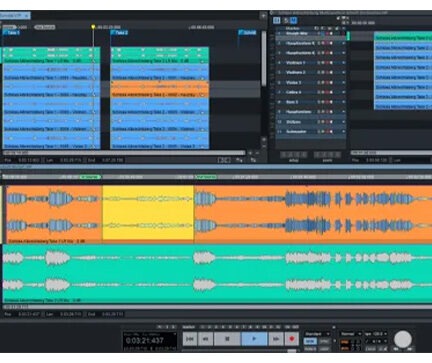The image size is (432, 363).
Task: Click global Mute button in track panel
Action: click(x=293, y=21)
